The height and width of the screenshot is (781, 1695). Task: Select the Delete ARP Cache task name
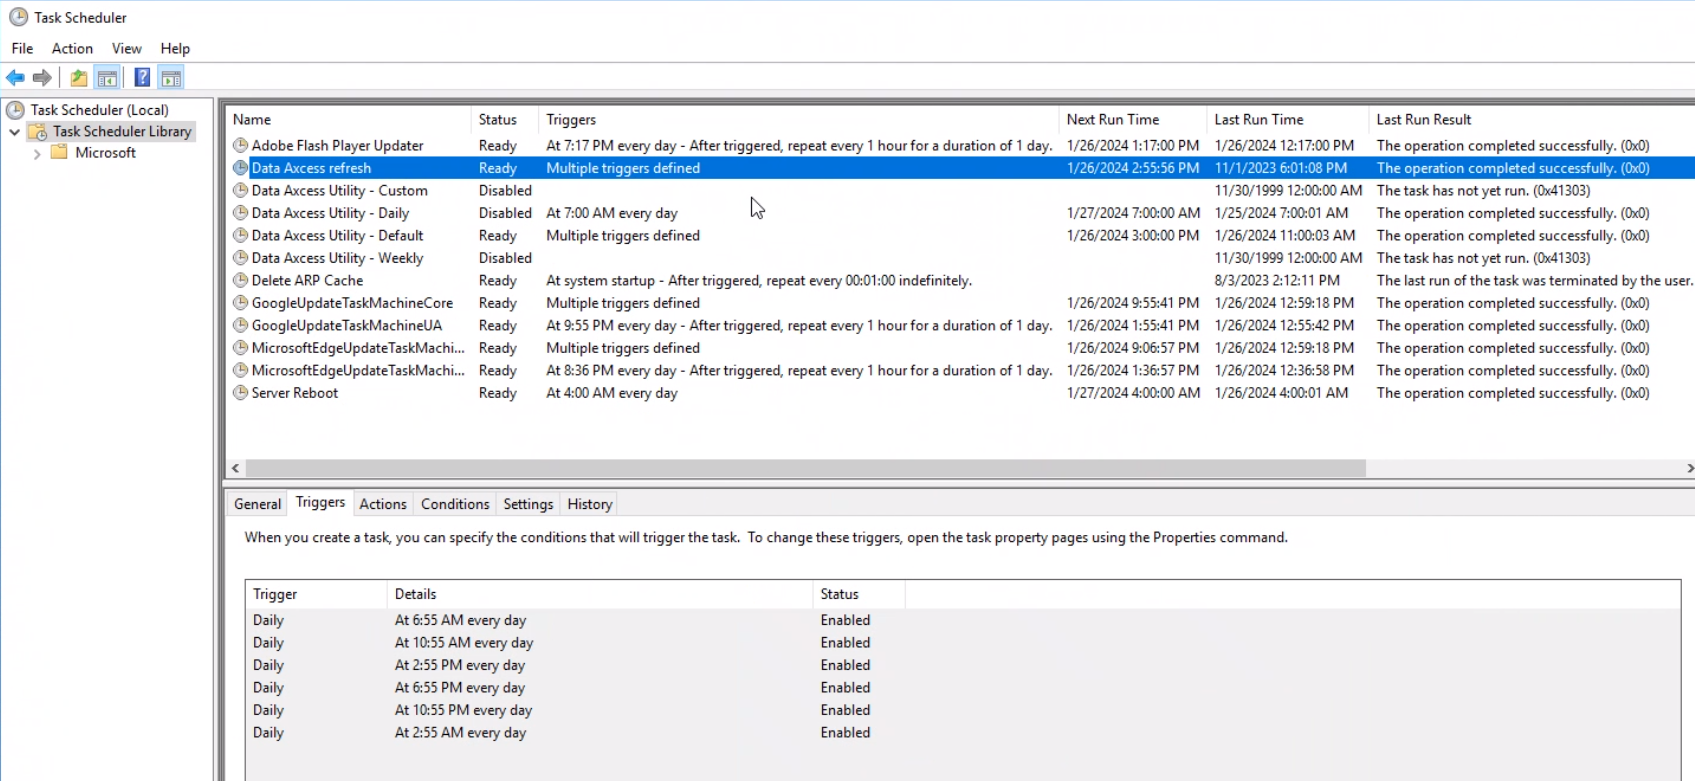[307, 280]
